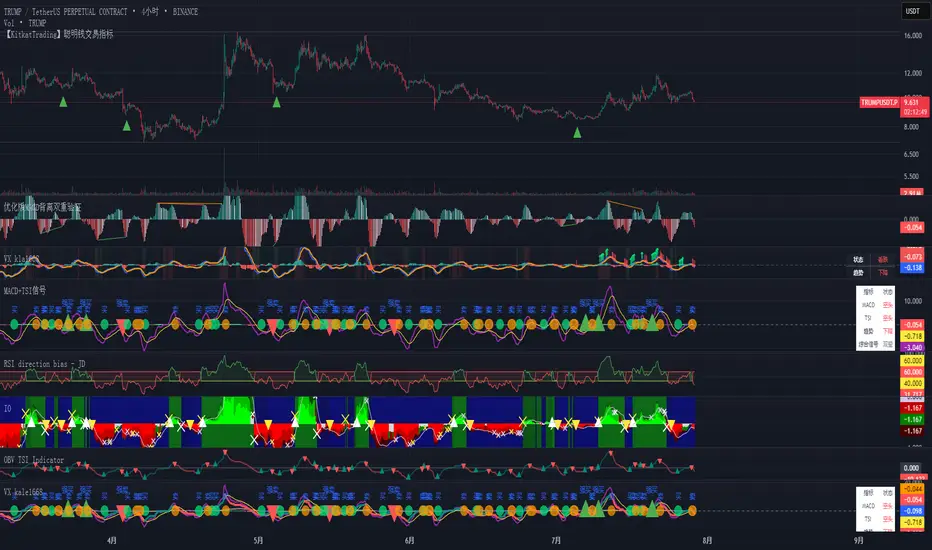The height and width of the screenshot is (550, 932).
Task: Select the VX kale1668 legend at bottom
Action: click(23, 492)
